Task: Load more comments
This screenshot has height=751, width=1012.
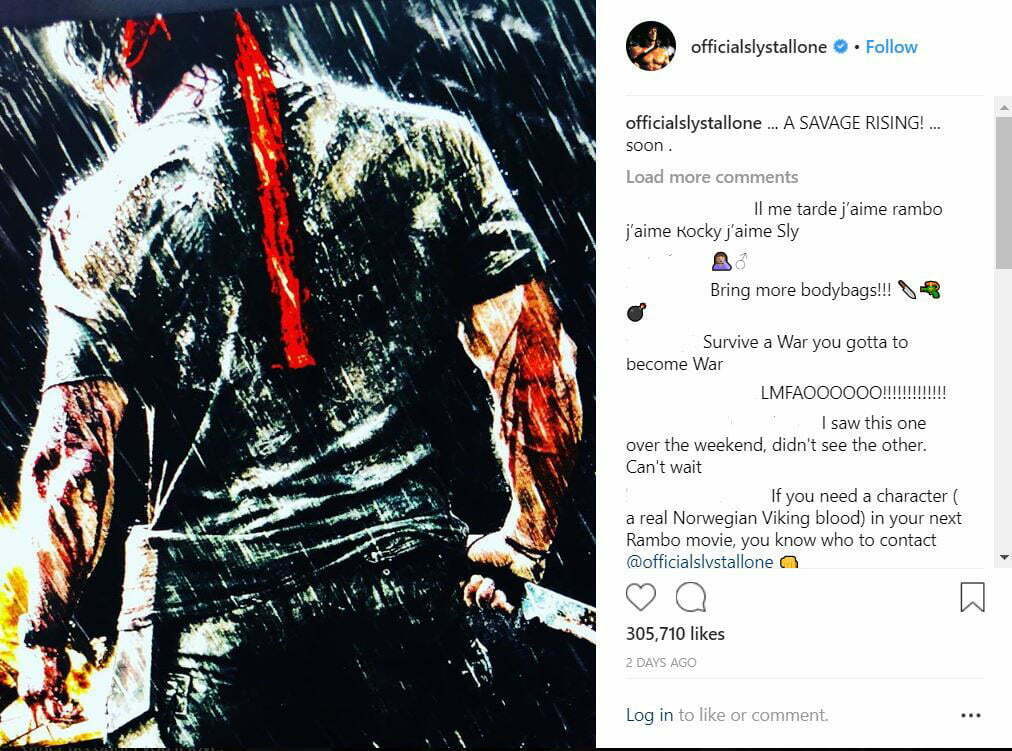Action: pos(712,177)
